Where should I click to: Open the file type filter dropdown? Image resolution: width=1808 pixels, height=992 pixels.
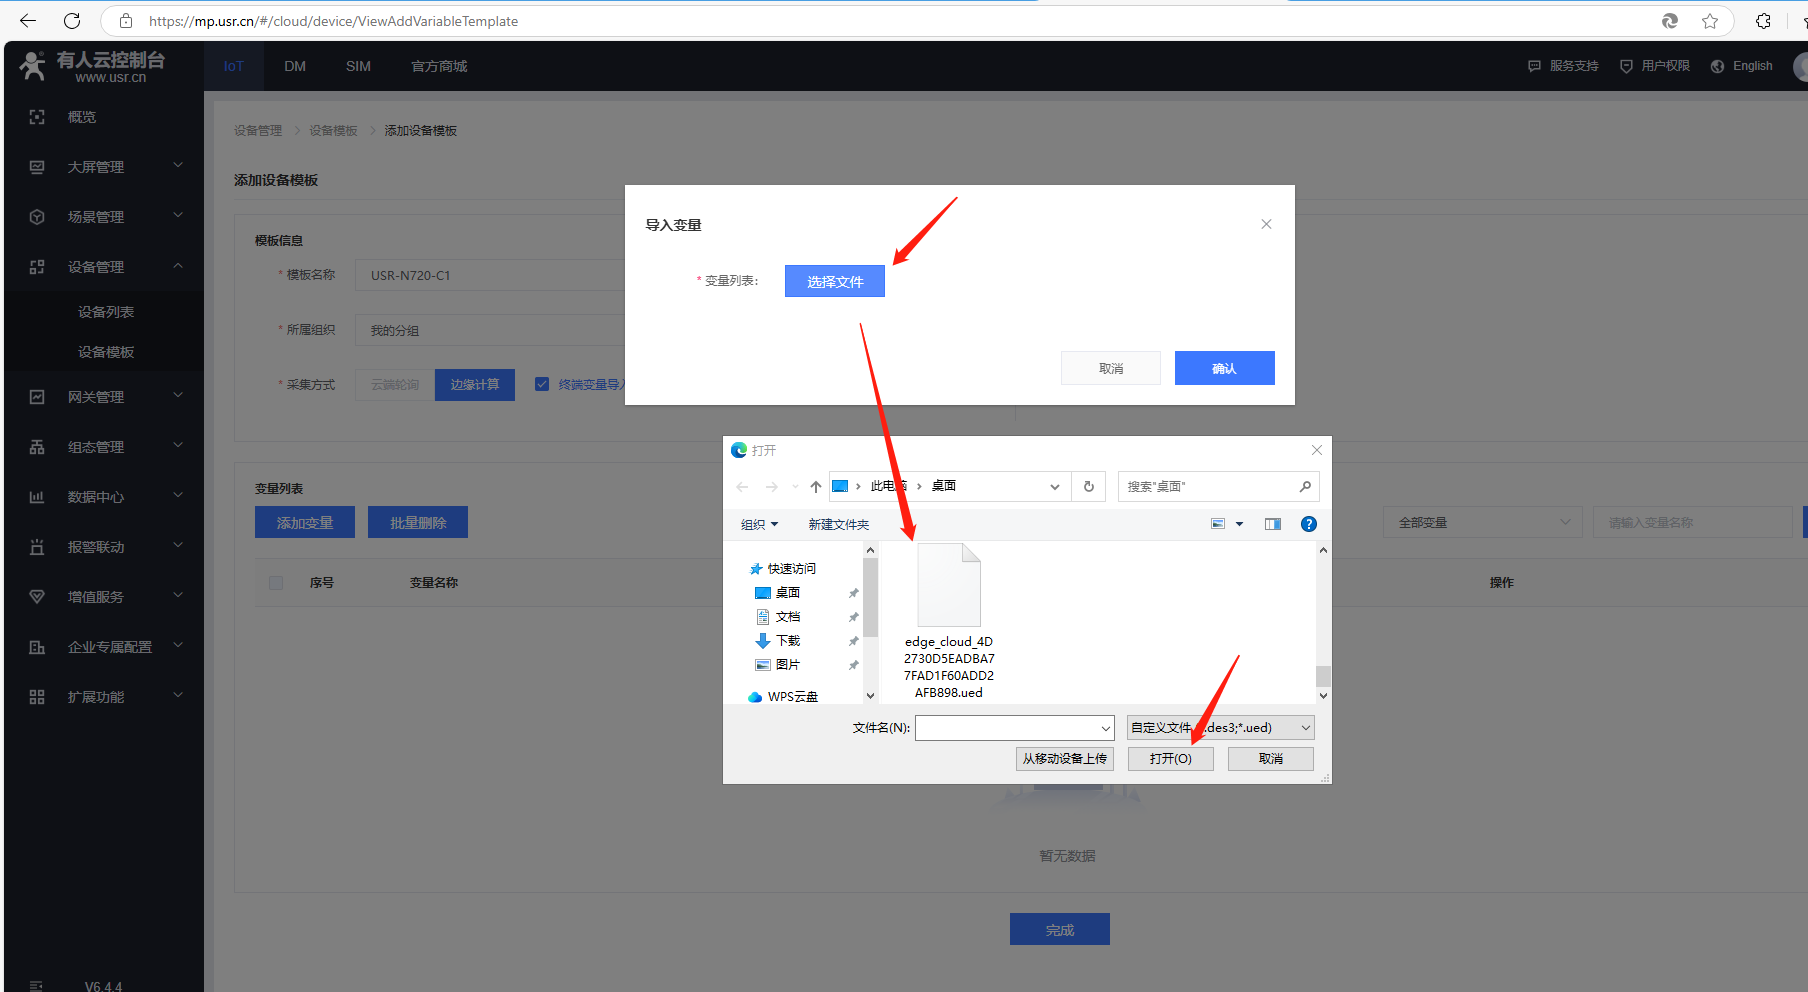pyautogui.click(x=1220, y=728)
